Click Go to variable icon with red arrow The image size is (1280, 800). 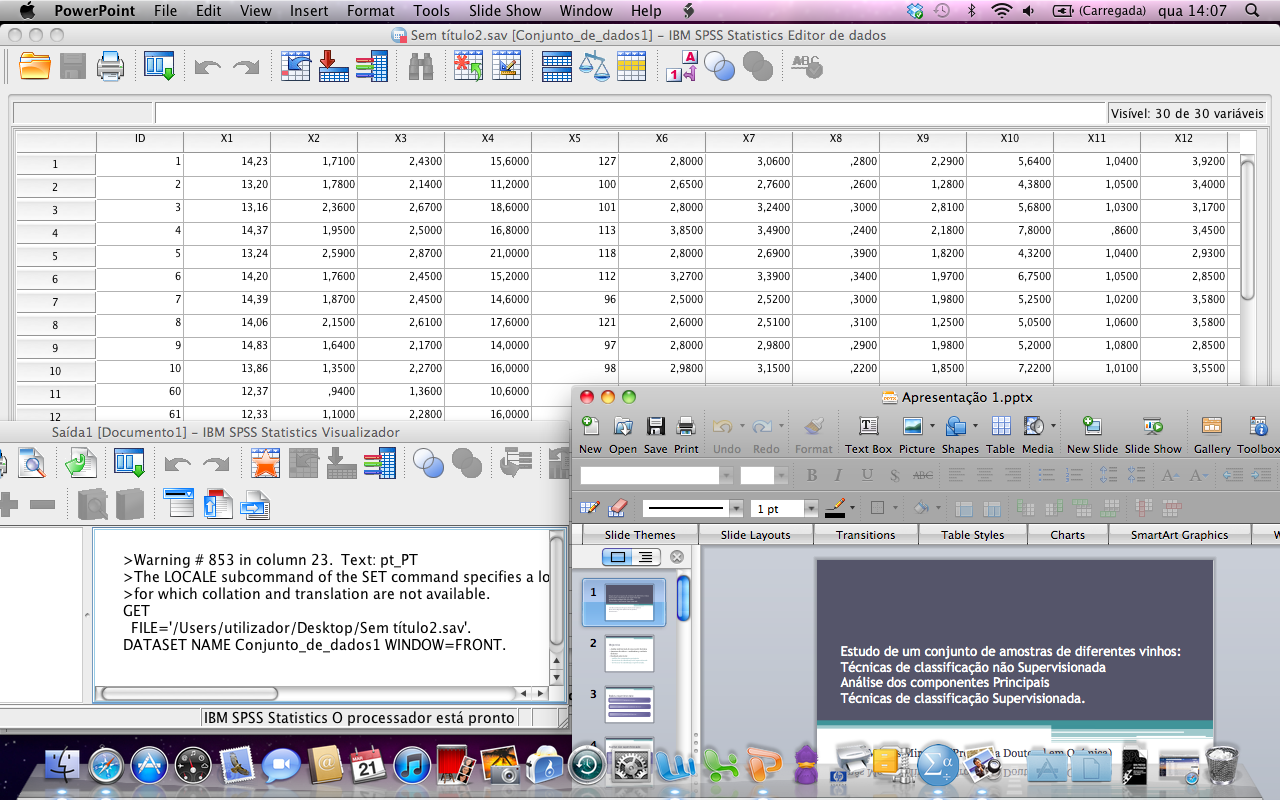click(x=333, y=67)
